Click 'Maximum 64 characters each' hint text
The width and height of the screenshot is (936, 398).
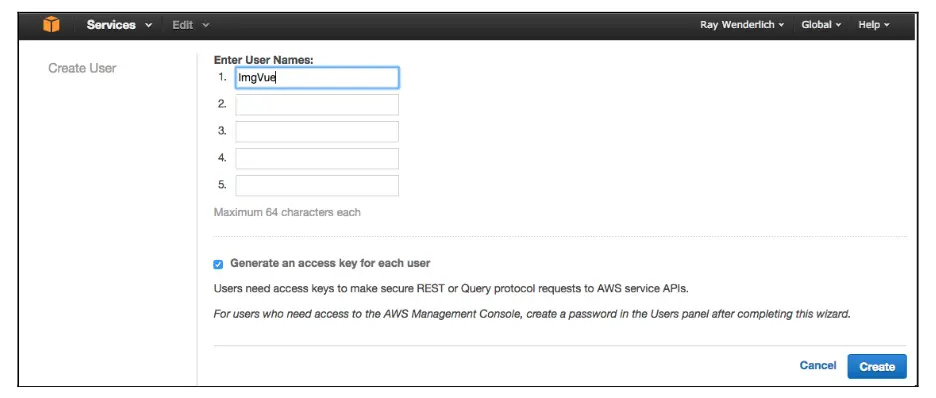(287, 212)
